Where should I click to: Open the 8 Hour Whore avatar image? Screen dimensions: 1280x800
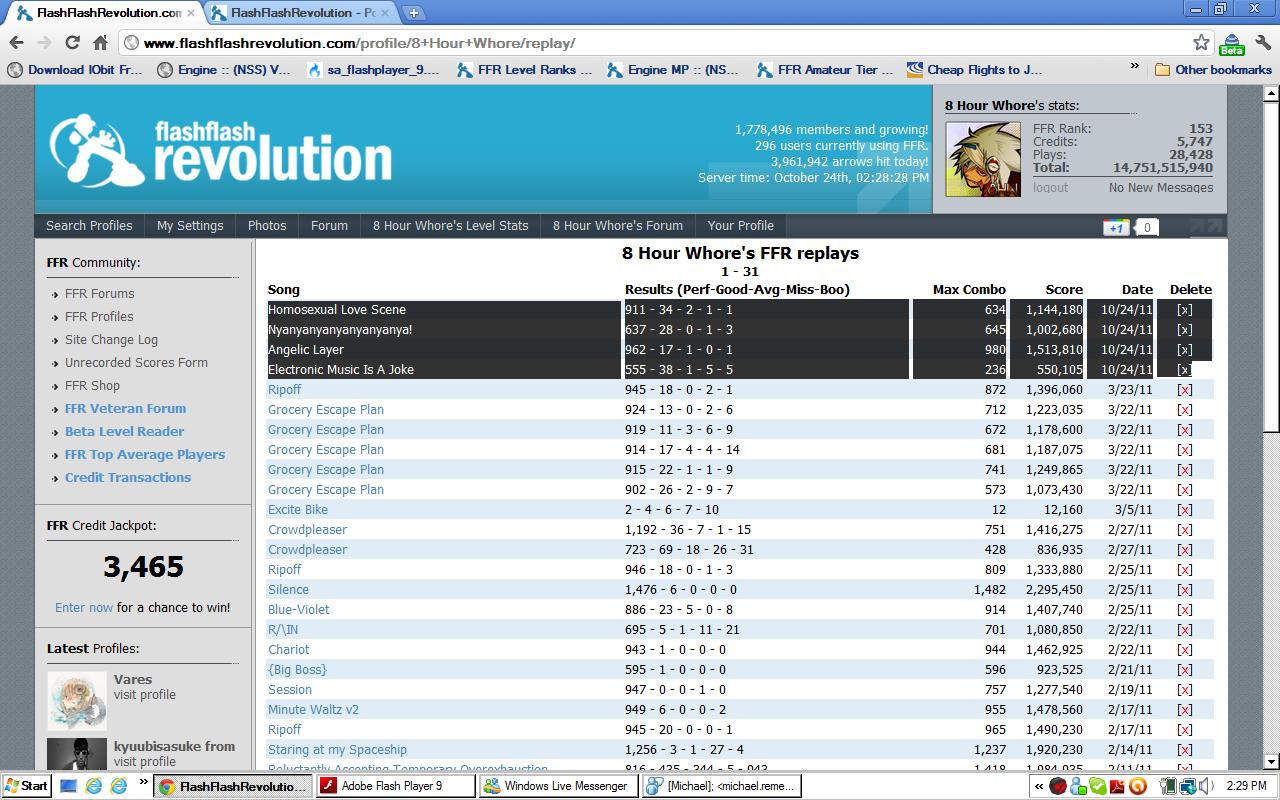[x=983, y=160]
